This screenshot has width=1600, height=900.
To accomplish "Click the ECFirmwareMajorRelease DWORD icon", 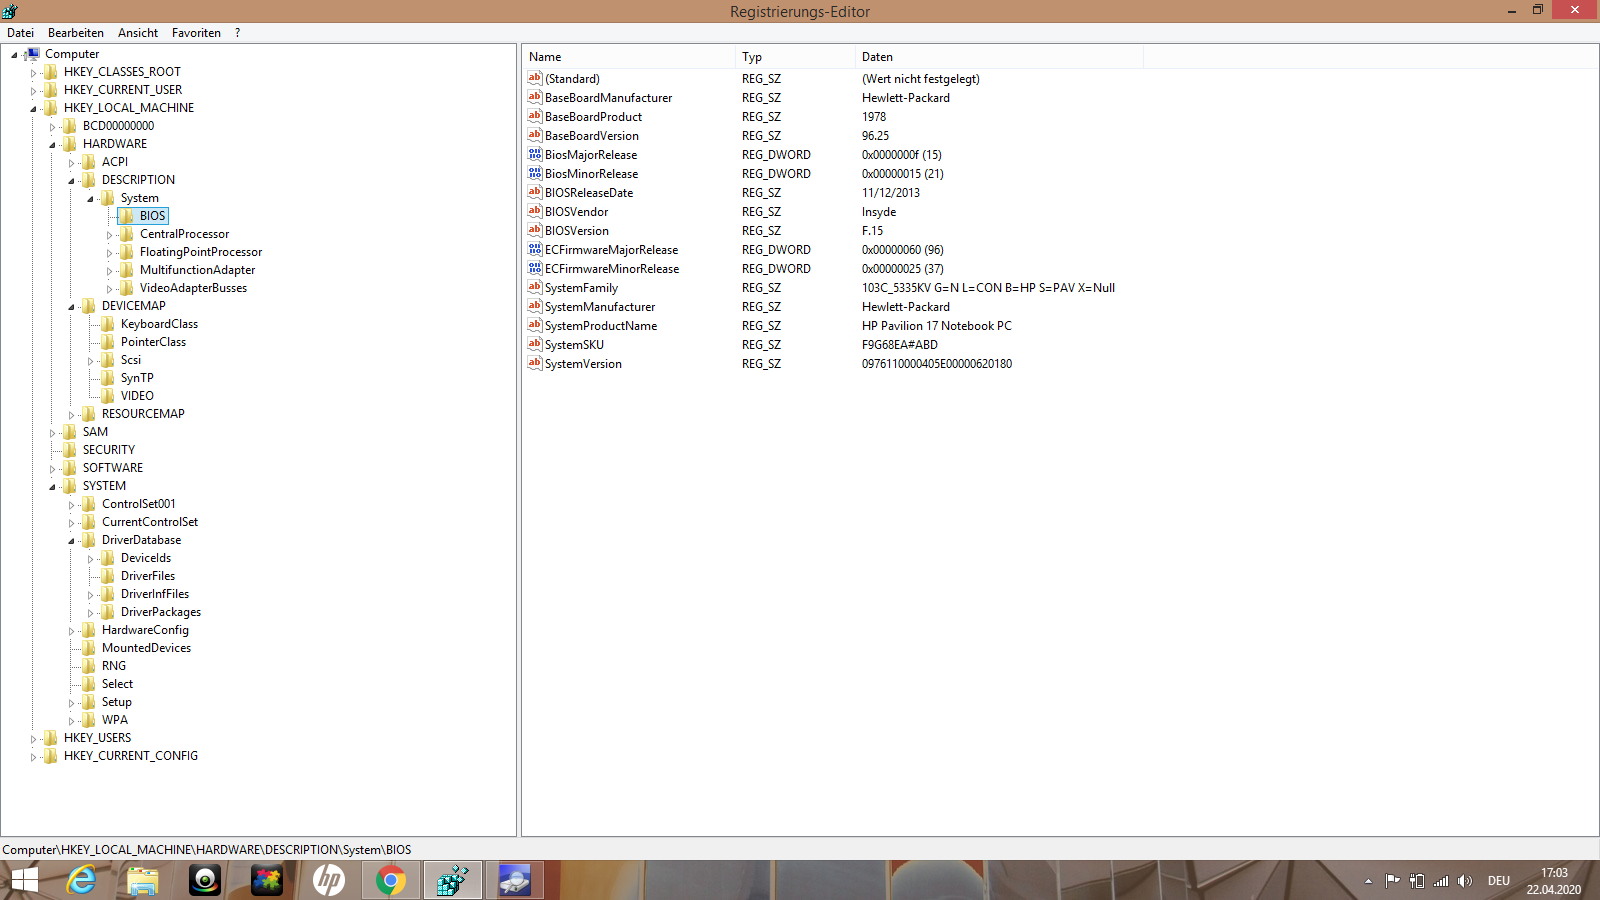I will click(535, 249).
